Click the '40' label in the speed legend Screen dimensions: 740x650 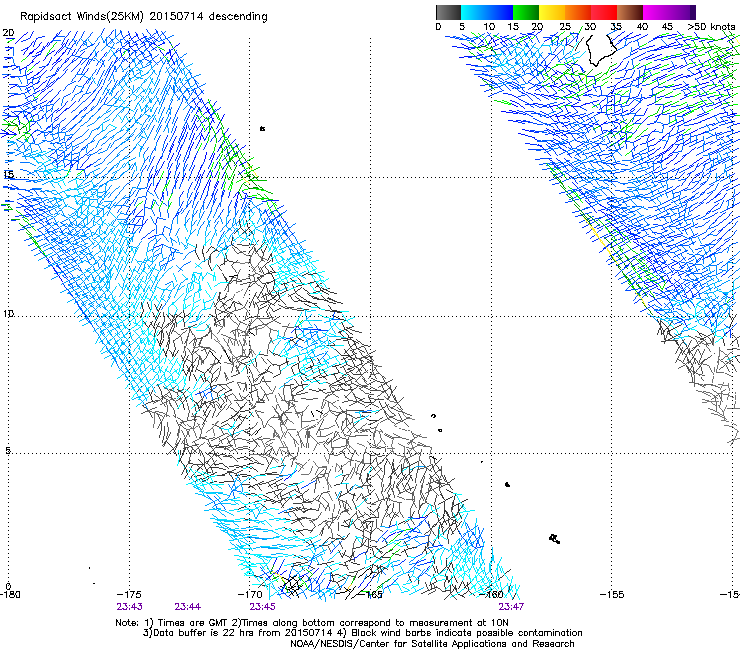(x=642, y=27)
